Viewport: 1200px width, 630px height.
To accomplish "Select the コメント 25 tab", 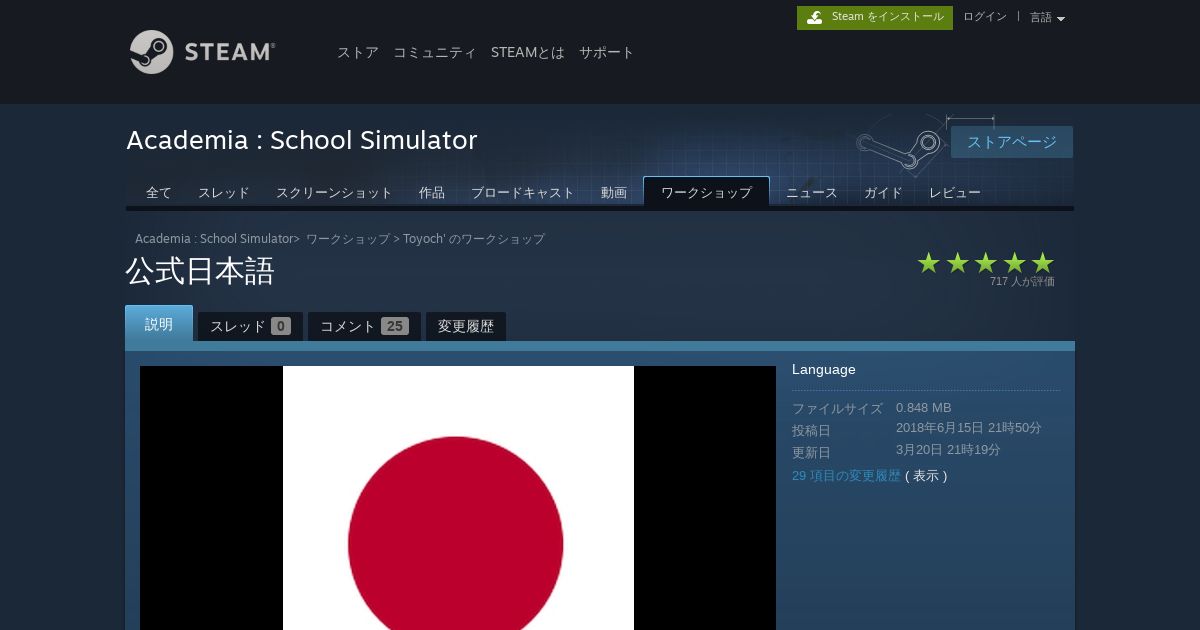I will click(x=364, y=326).
